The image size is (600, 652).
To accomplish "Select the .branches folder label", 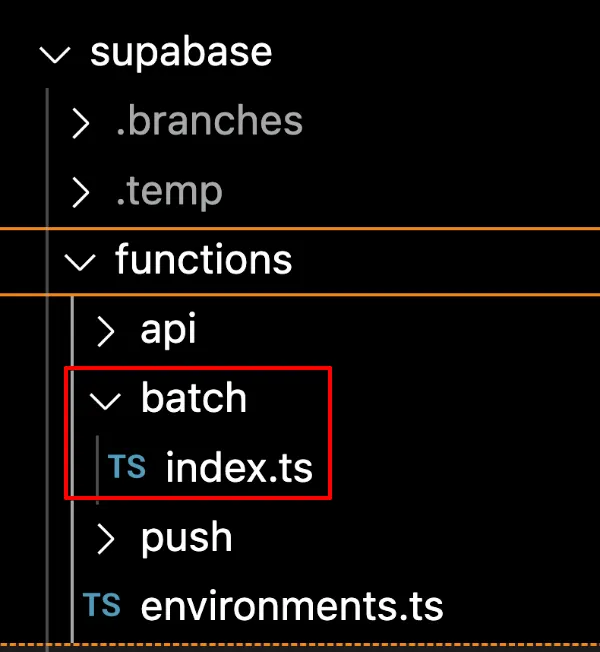I will [209, 121].
